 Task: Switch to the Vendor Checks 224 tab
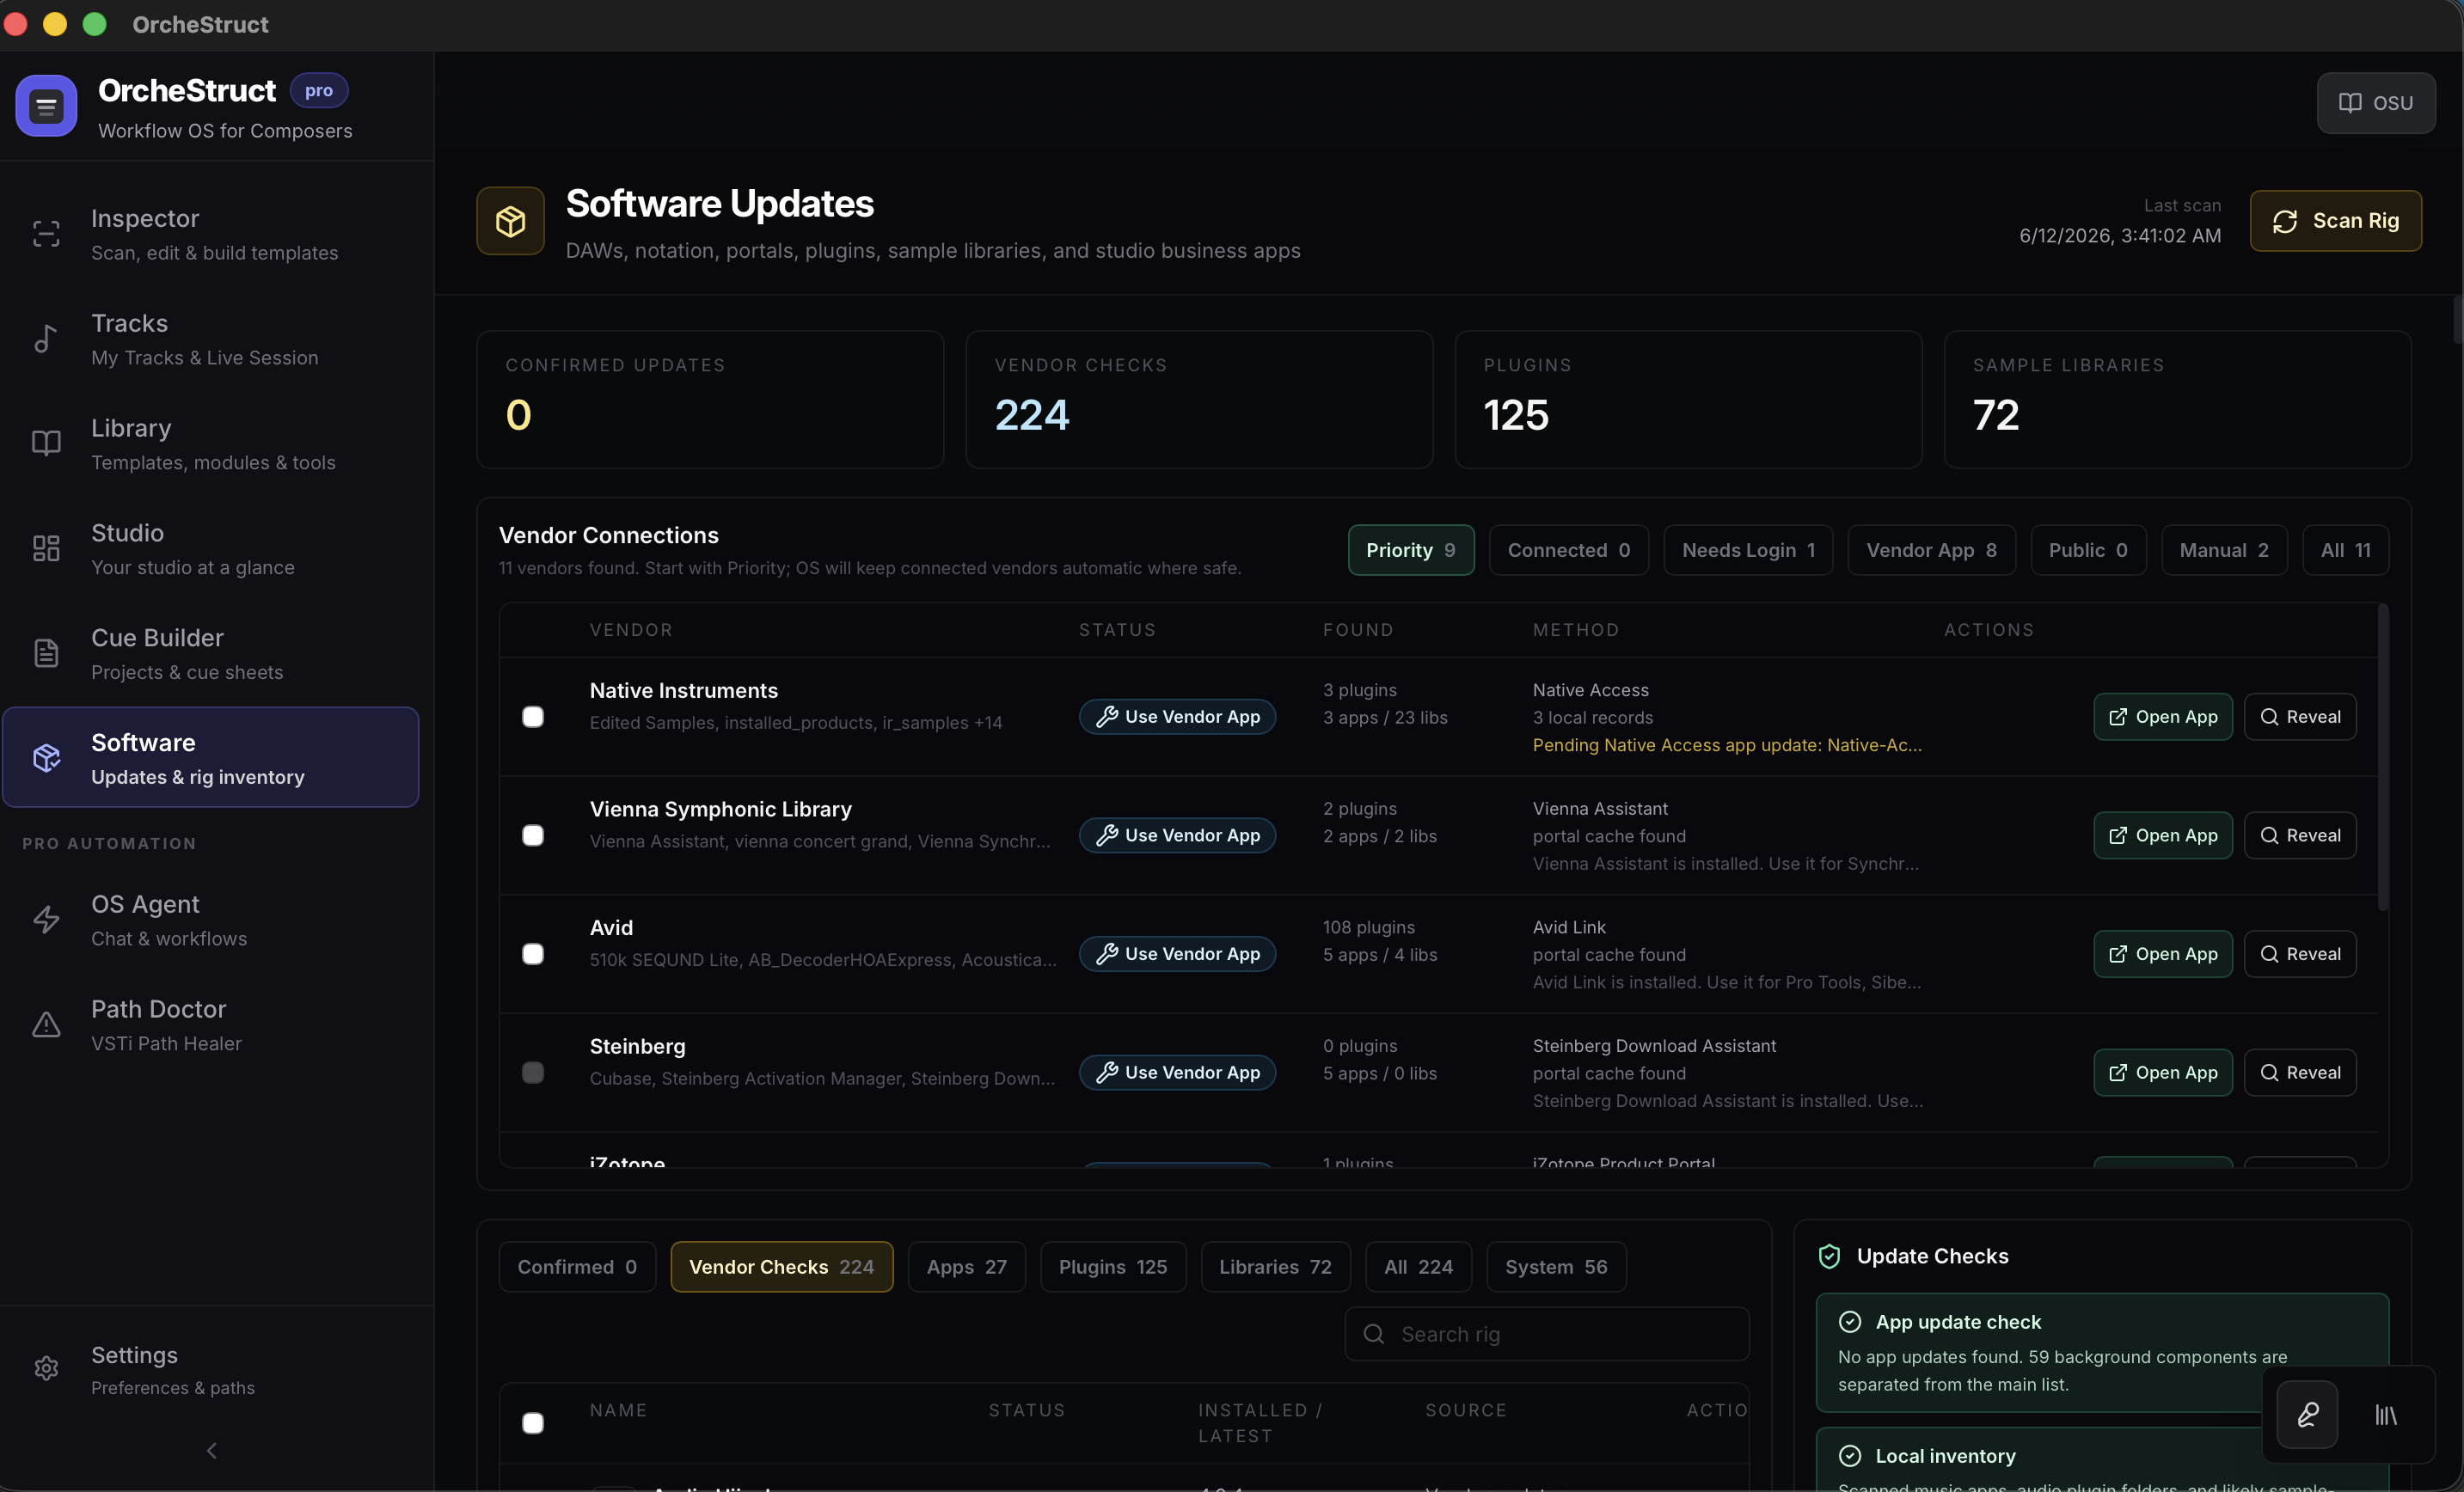point(782,1267)
